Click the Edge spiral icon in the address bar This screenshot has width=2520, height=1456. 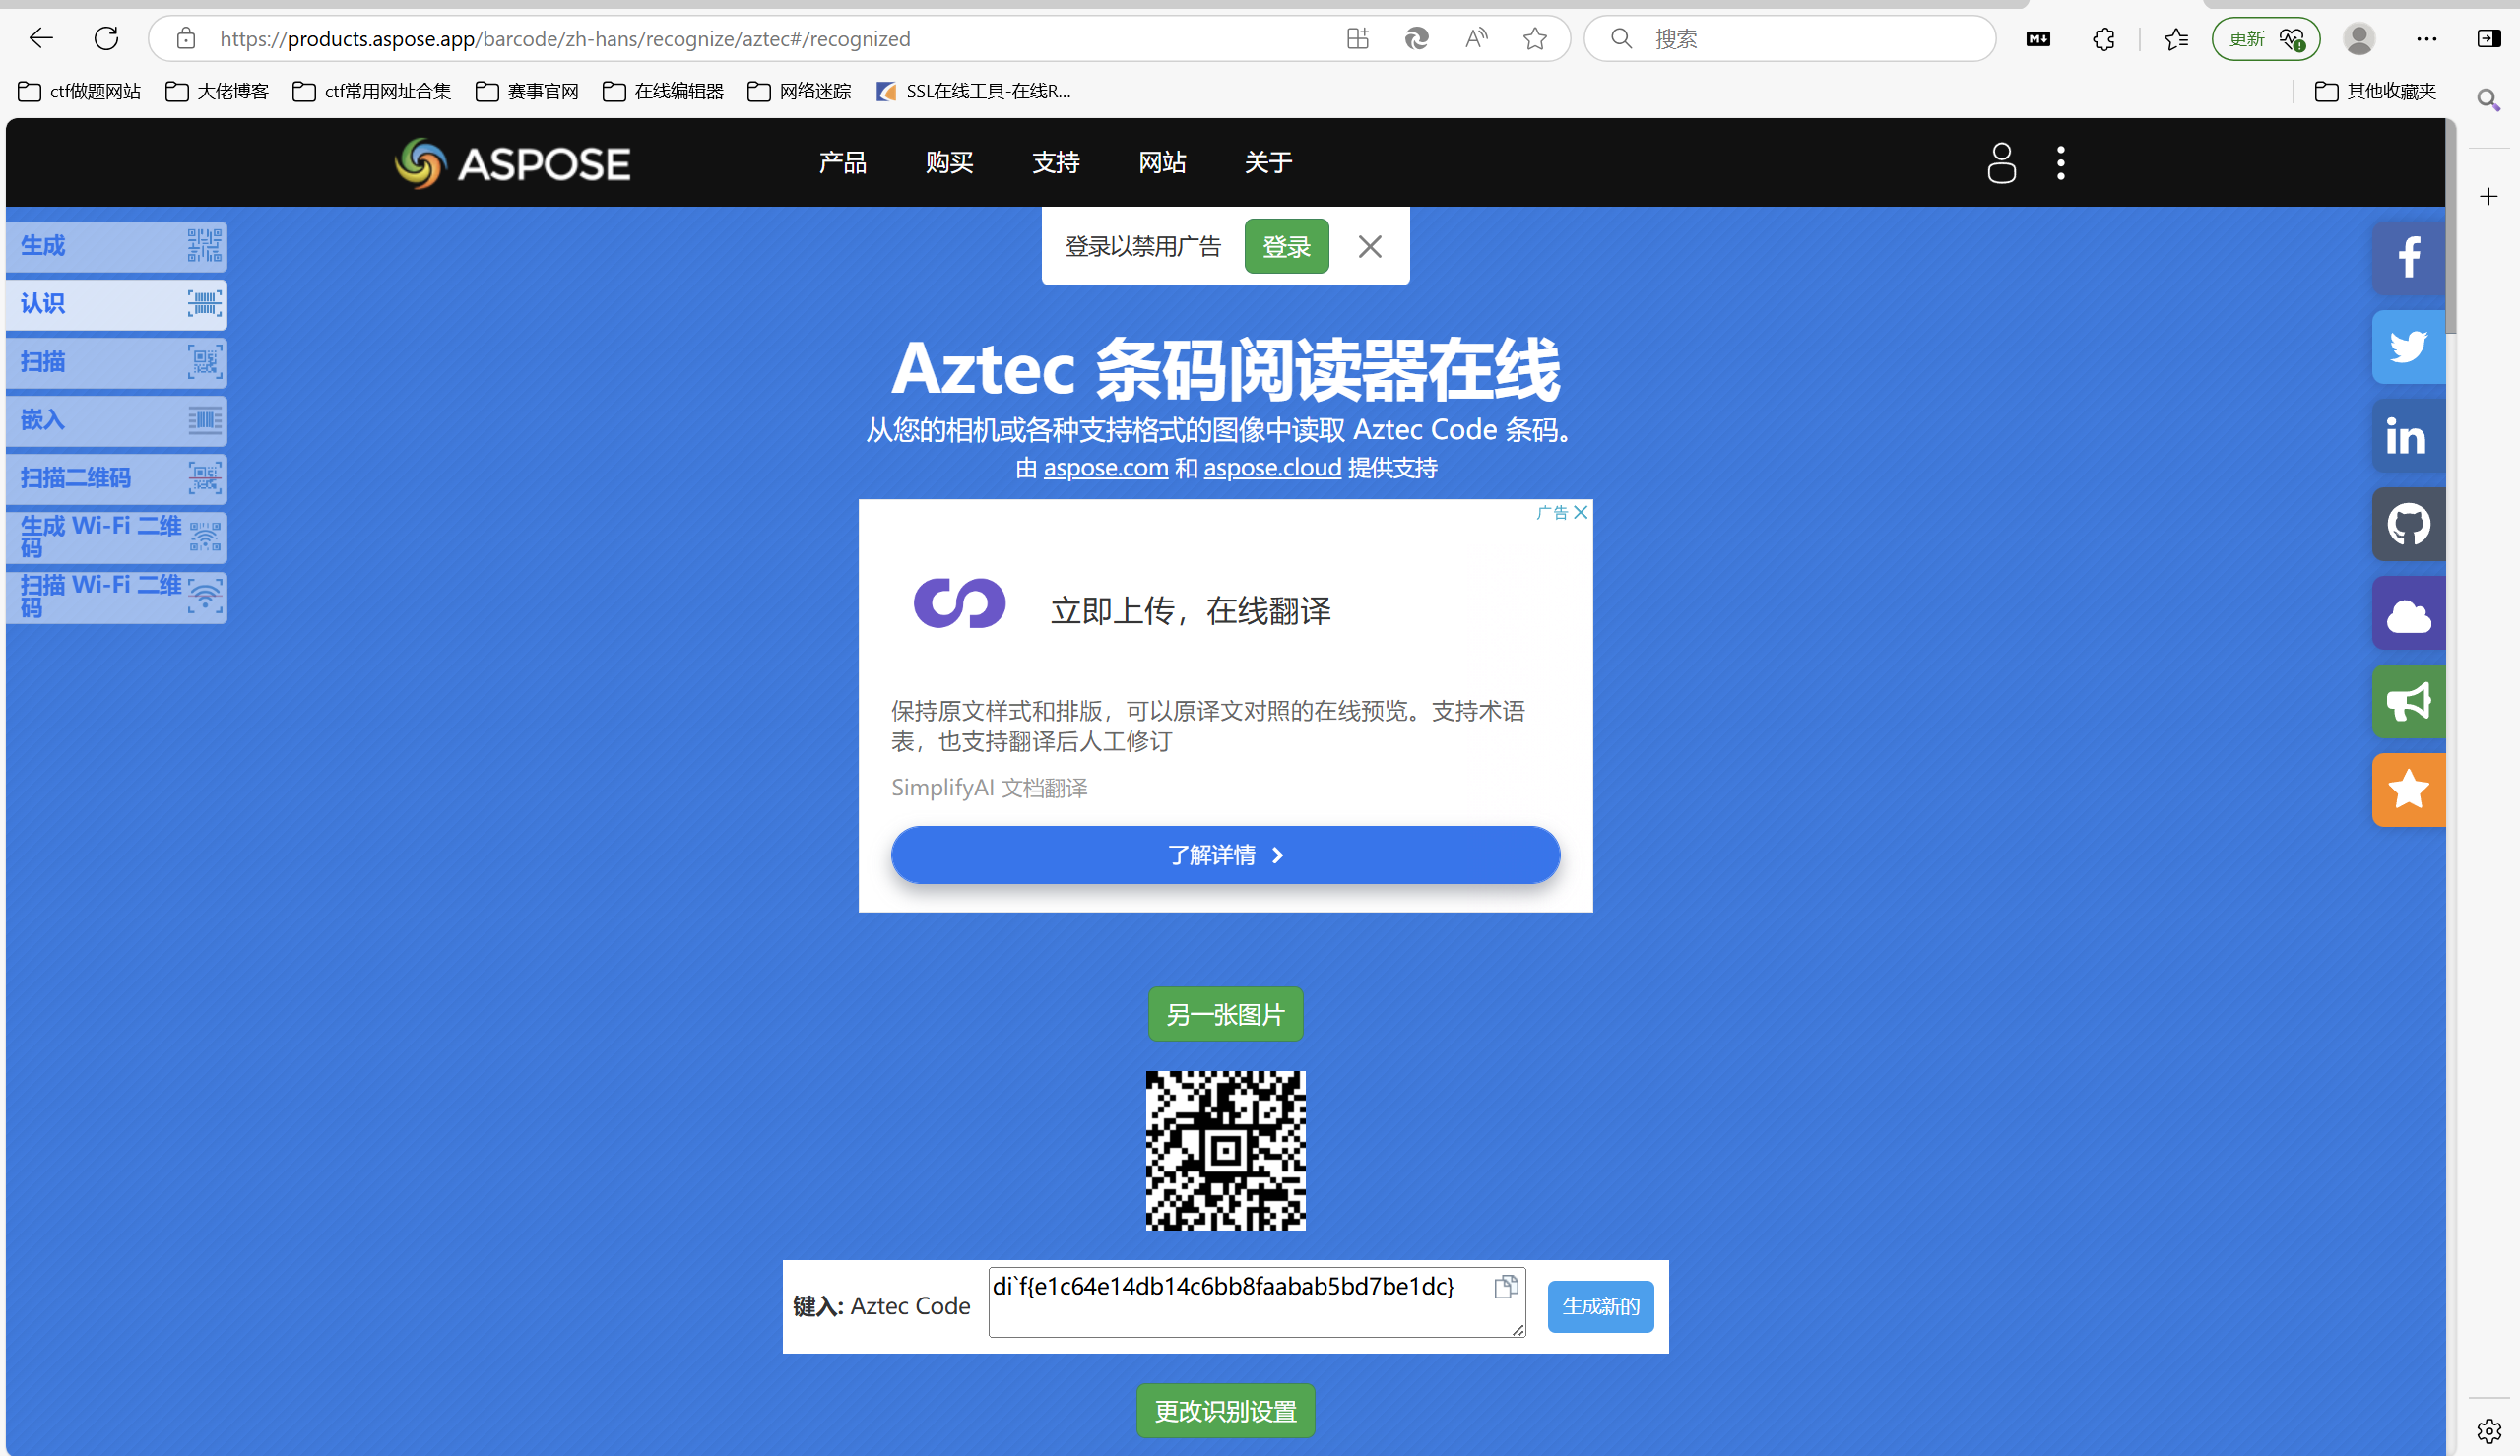coord(1416,39)
